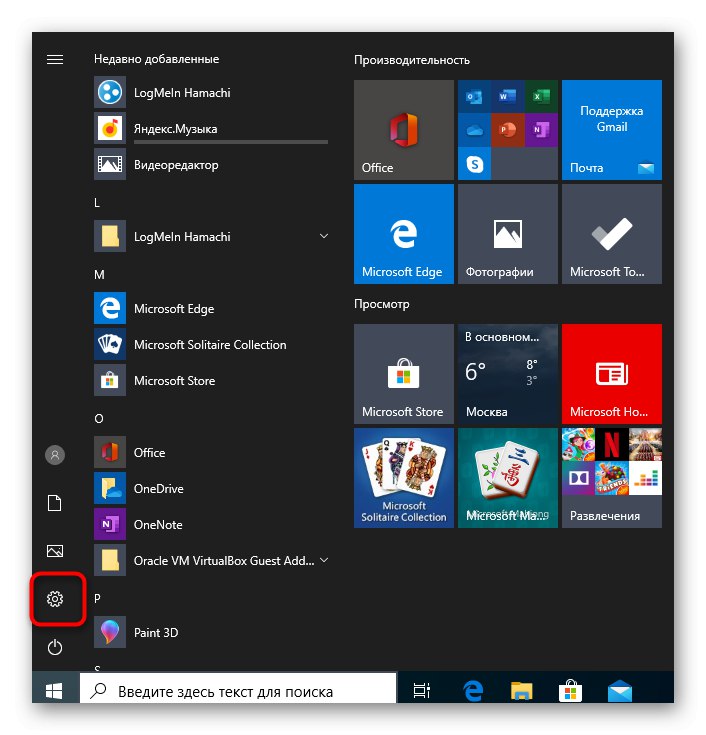This screenshot has height=735, width=706.
Task: Open the Microsoft Store tile
Action: (404, 374)
